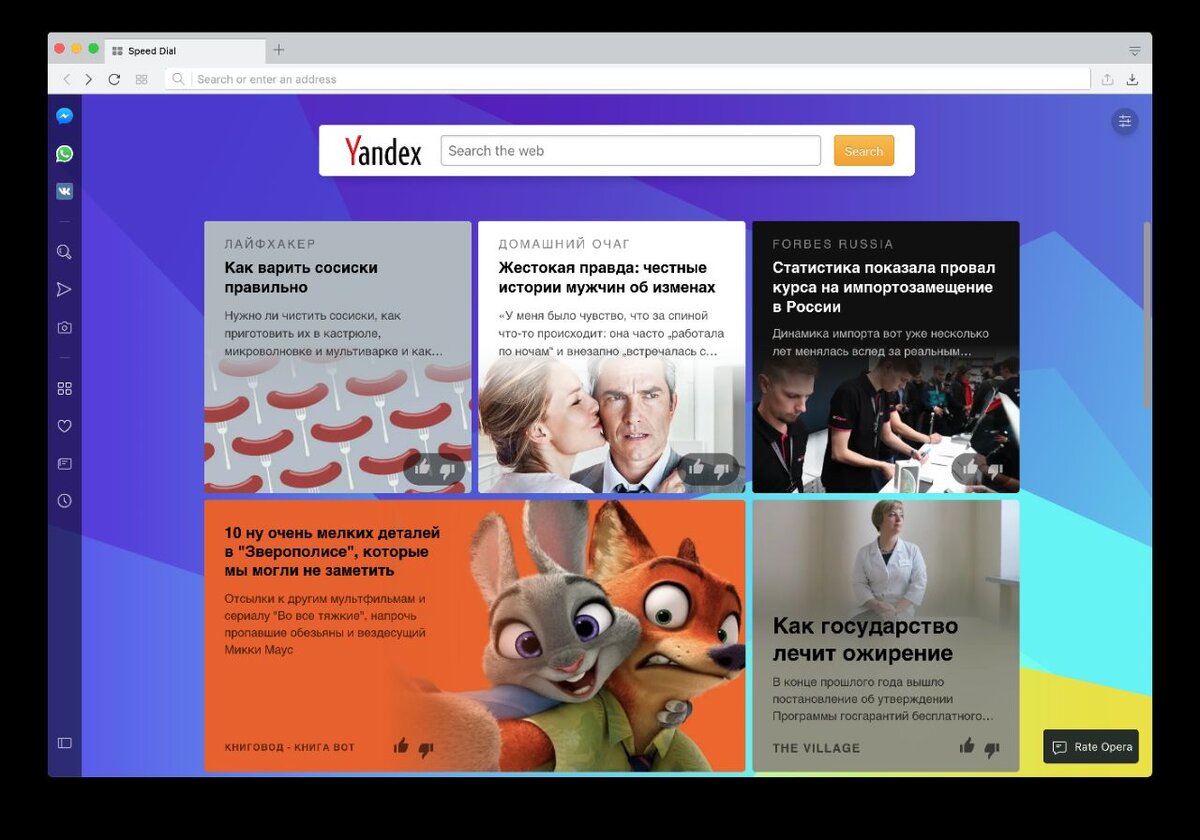Click the share icon in the toolbar

point(1107,79)
